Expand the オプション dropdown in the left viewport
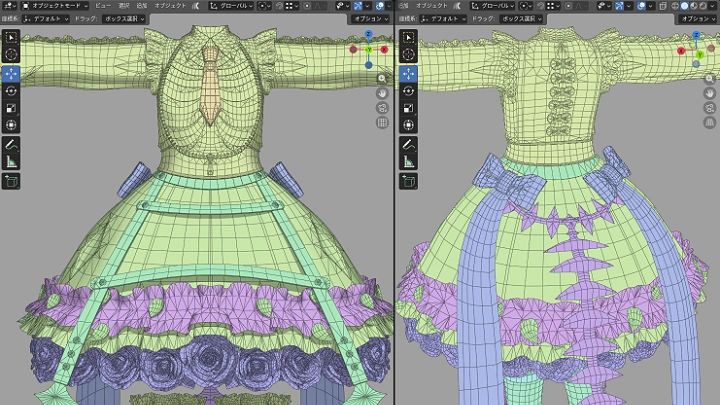720x405 pixels. tap(371, 19)
